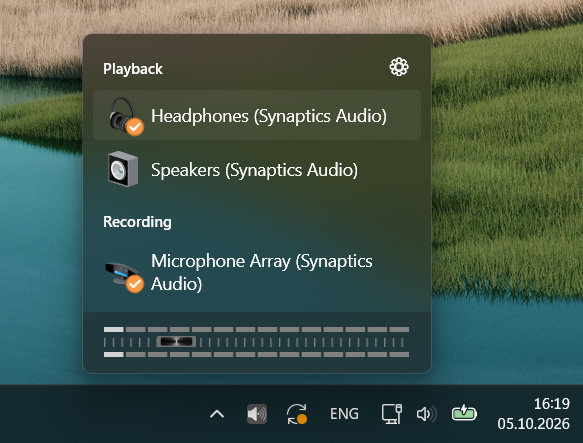Click the upper volume level meter bar
The height and width of the screenshot is (443, 583).
click(x=256, y=330)
